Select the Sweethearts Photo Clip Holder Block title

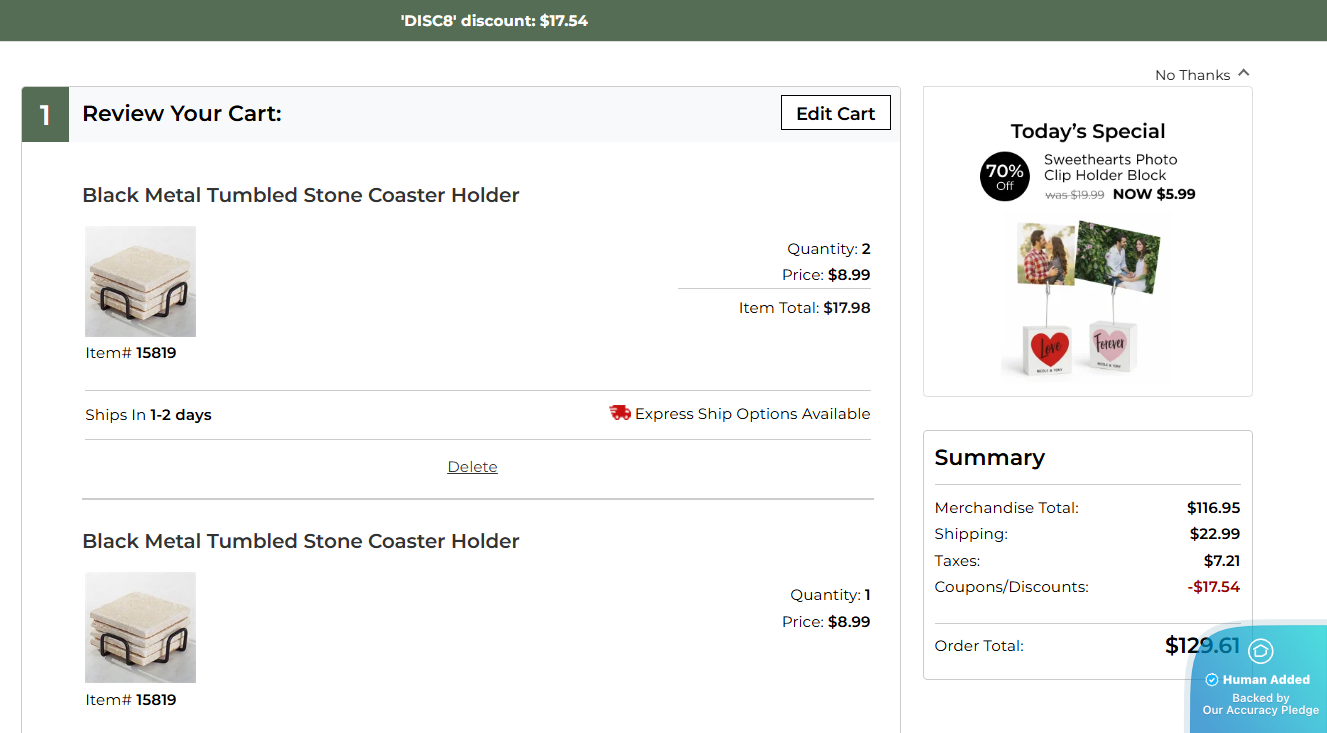pos(1110,167)
